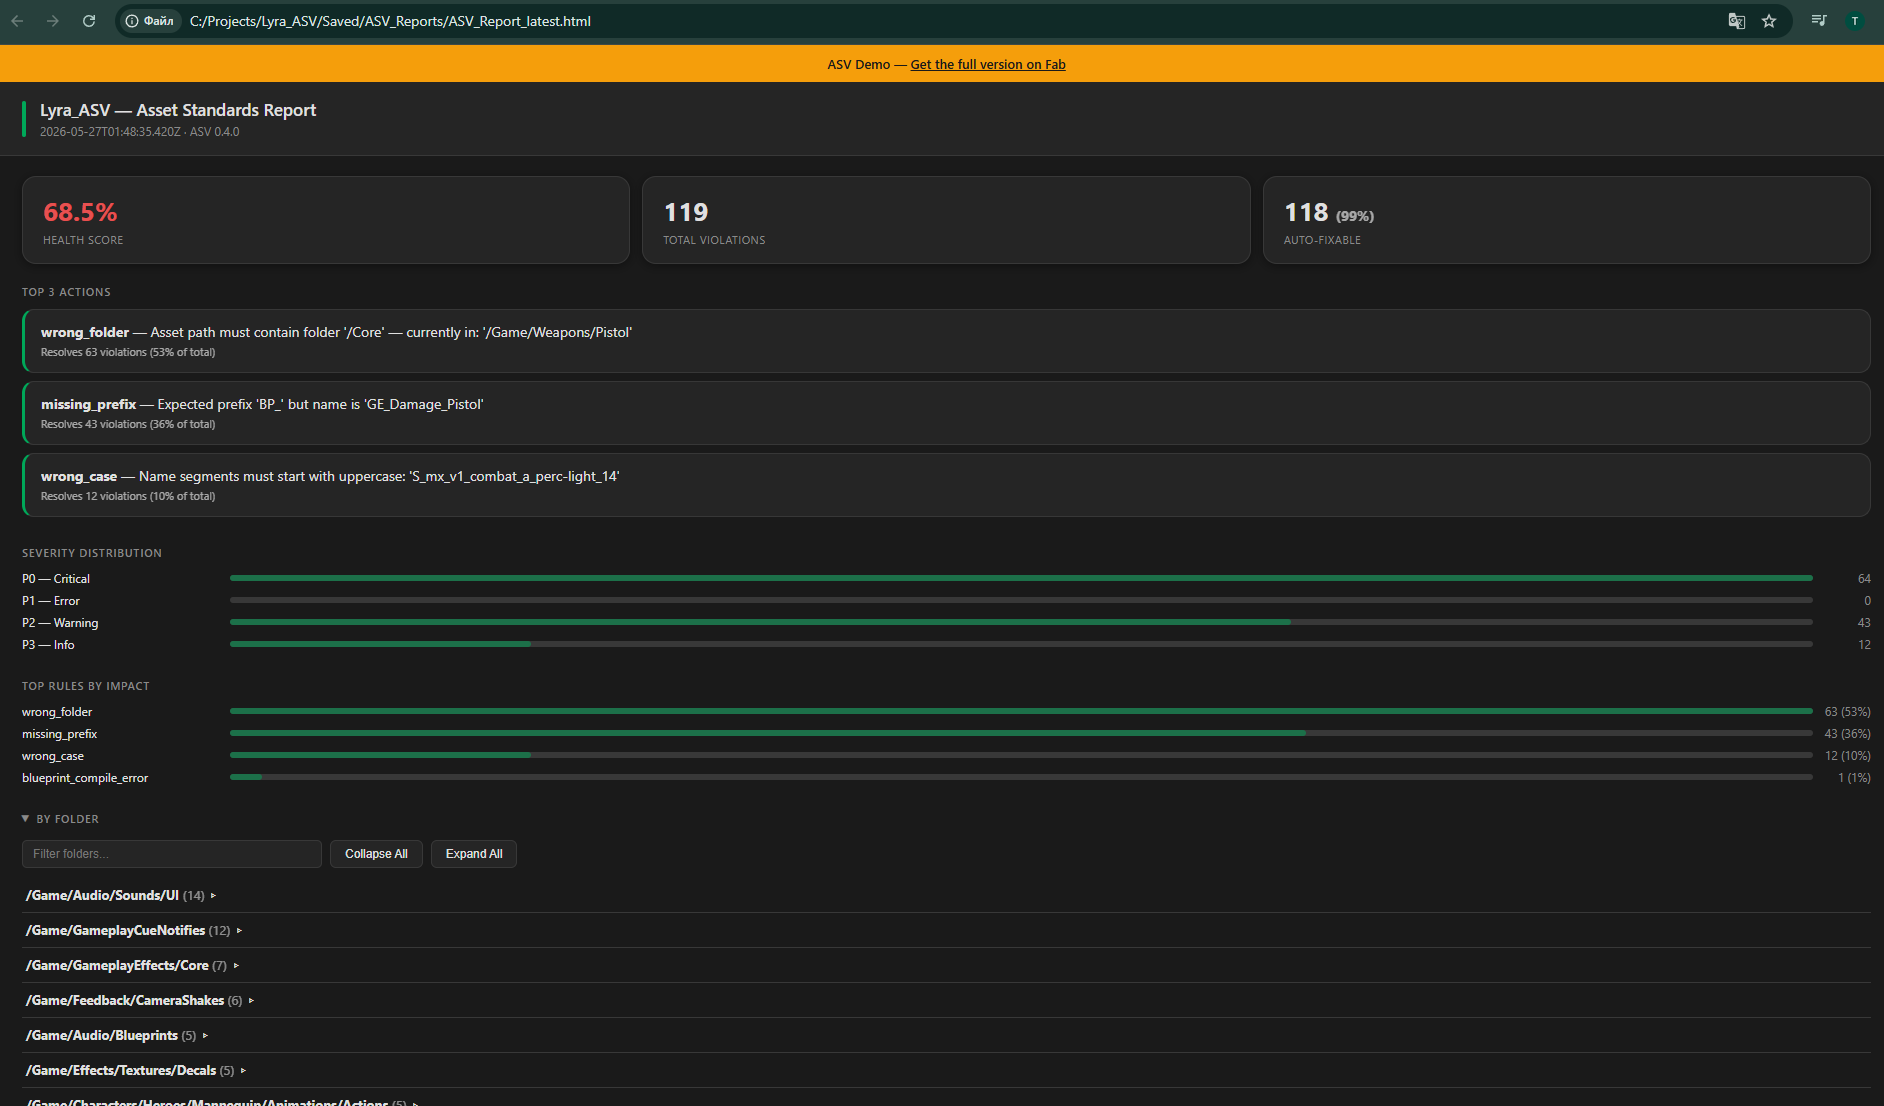Open the 'Get the full version on Fab' link
This screenshot has width=1884, height=1106.
coord(988,65)
